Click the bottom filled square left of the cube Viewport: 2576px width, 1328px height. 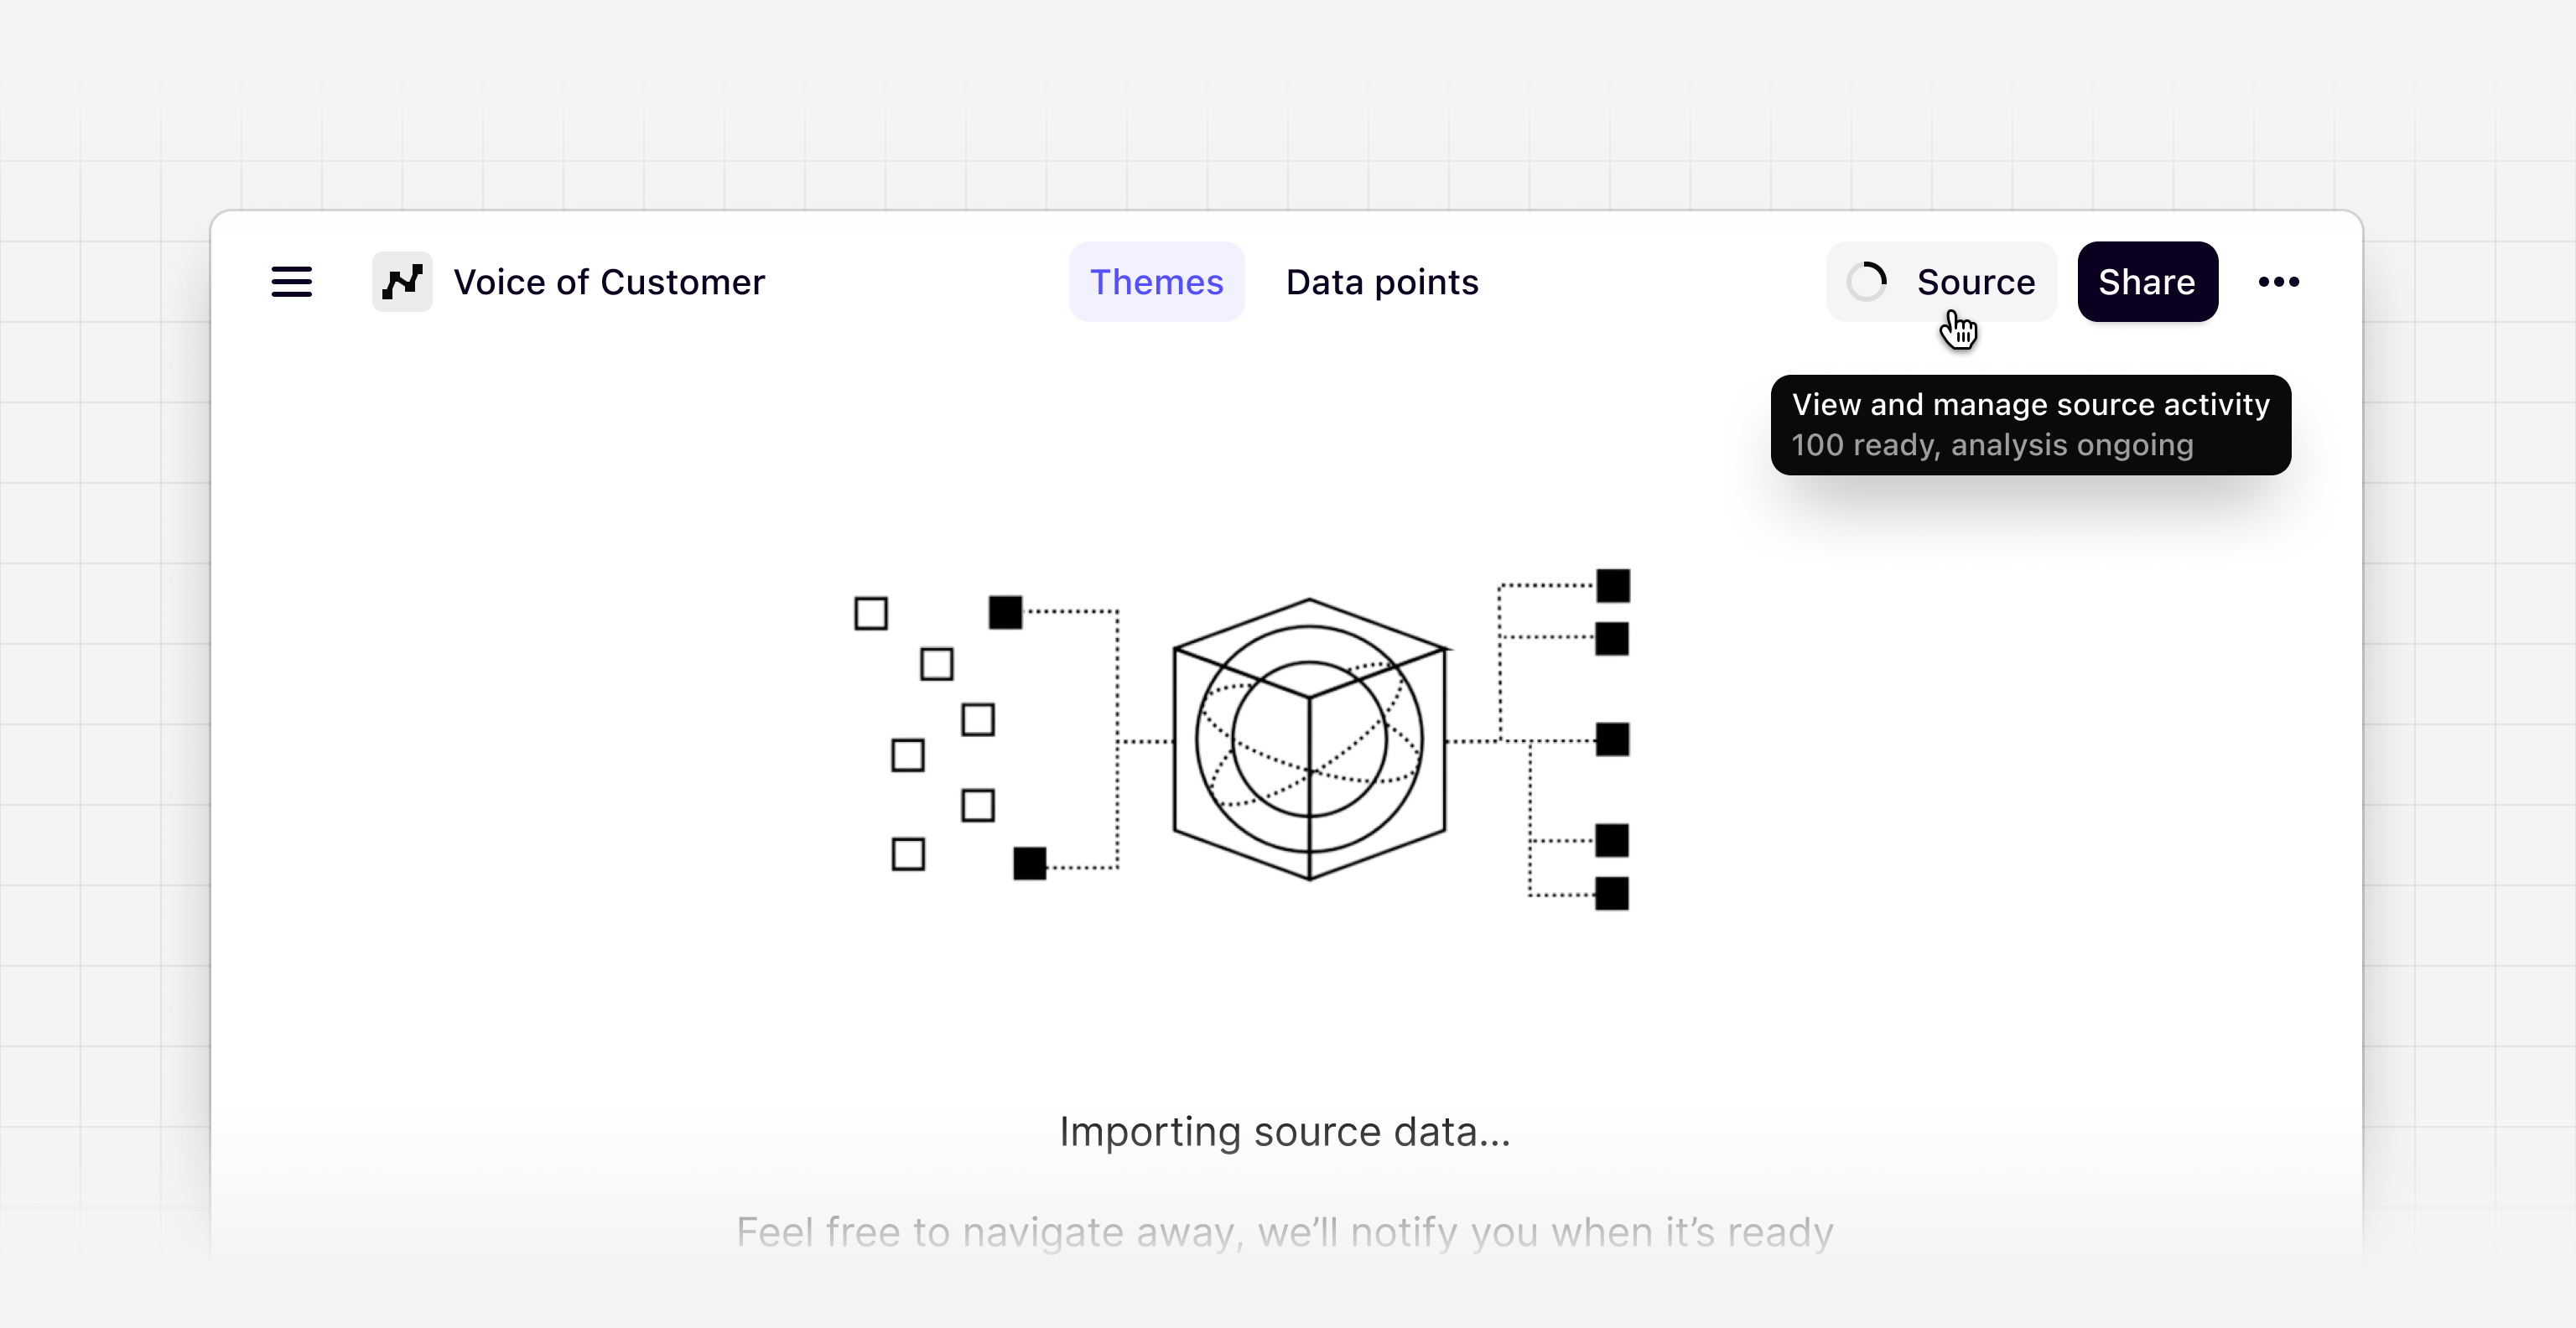[x=1029, y=862]
